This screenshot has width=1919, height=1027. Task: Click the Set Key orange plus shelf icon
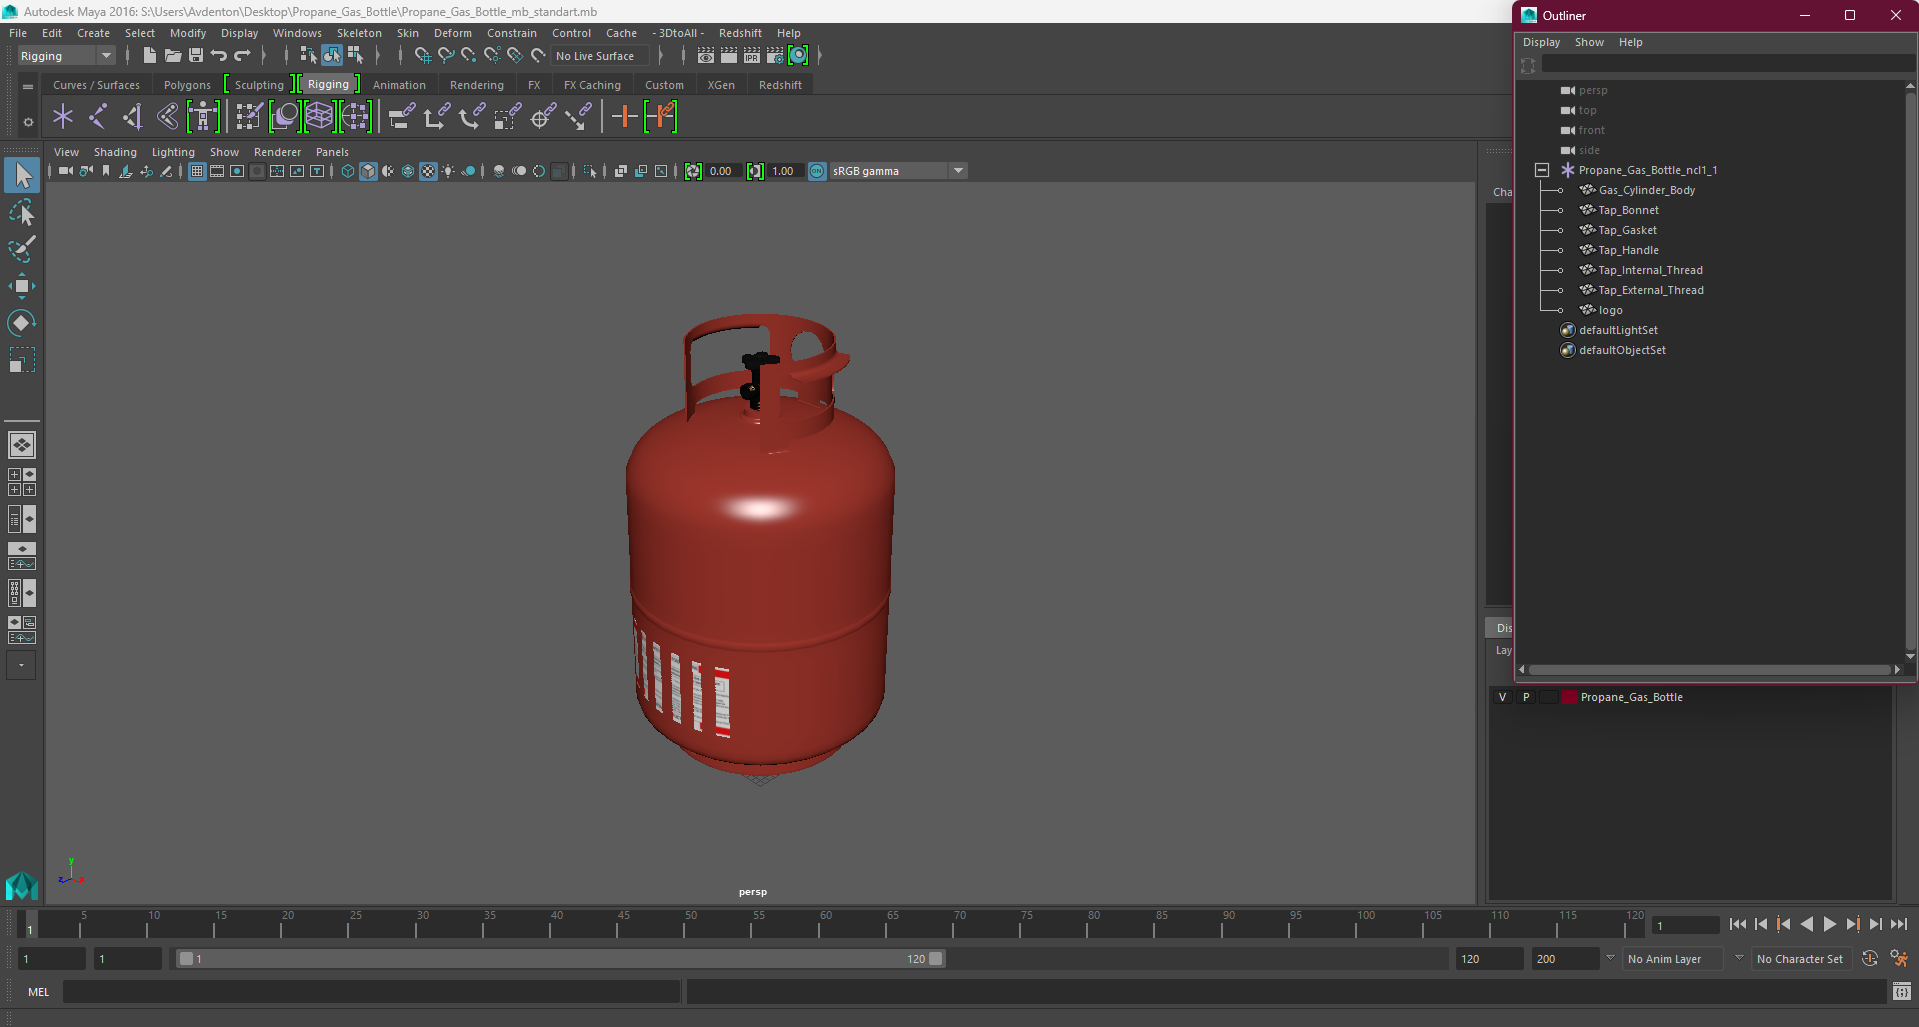(624, 117)
